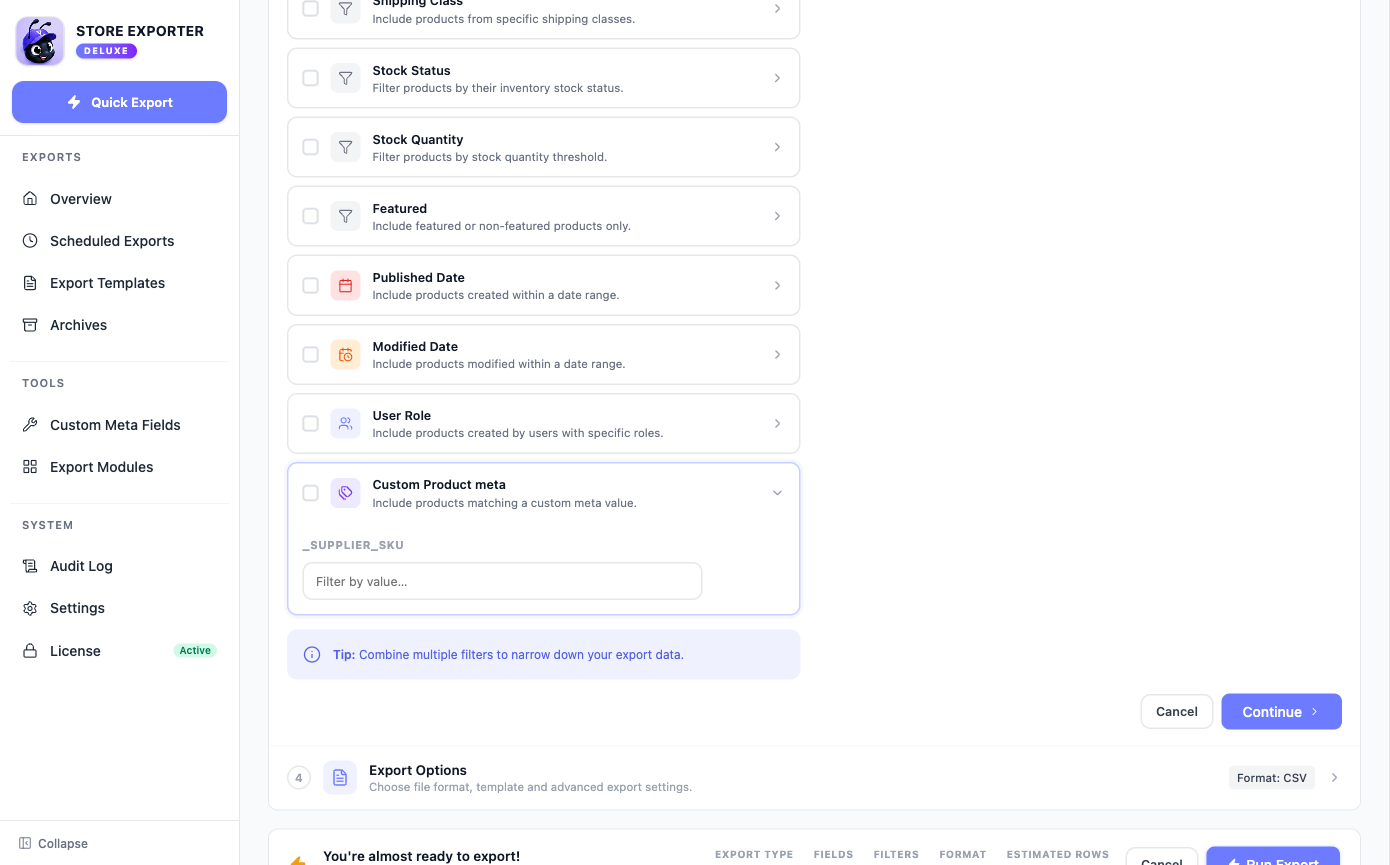
Task: Collapse the sidebar using Collapse
Action: [x=54, y=843]
